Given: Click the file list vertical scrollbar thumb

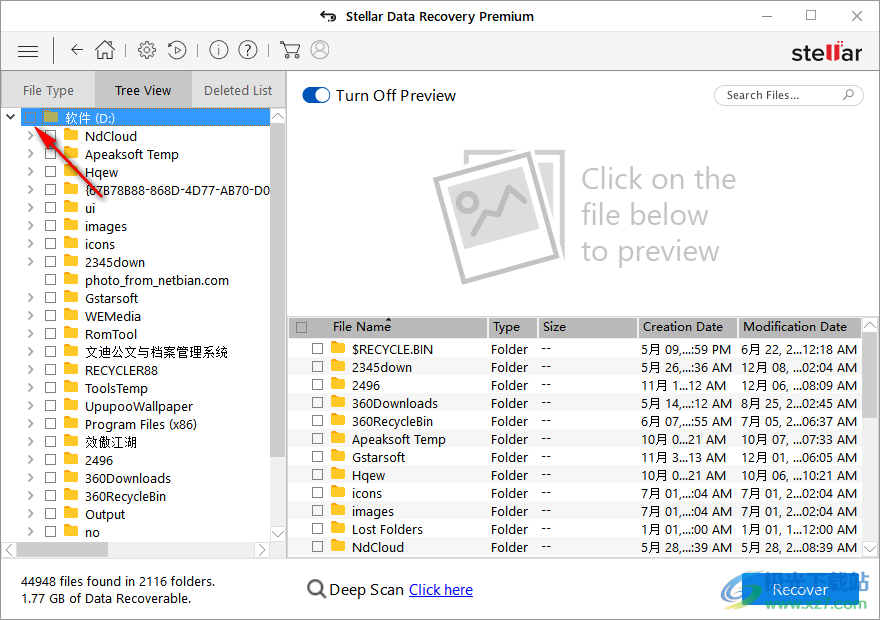Looking at the screenshot, I should pyautogui.click(x=869, y=375).
